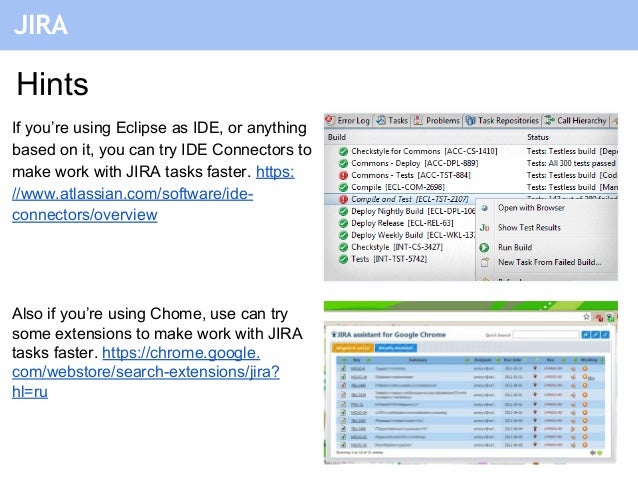Screen dimensions: 638x479
Task: Click the orange tab in JIRA assistant
Action: (x=353, y=348)
